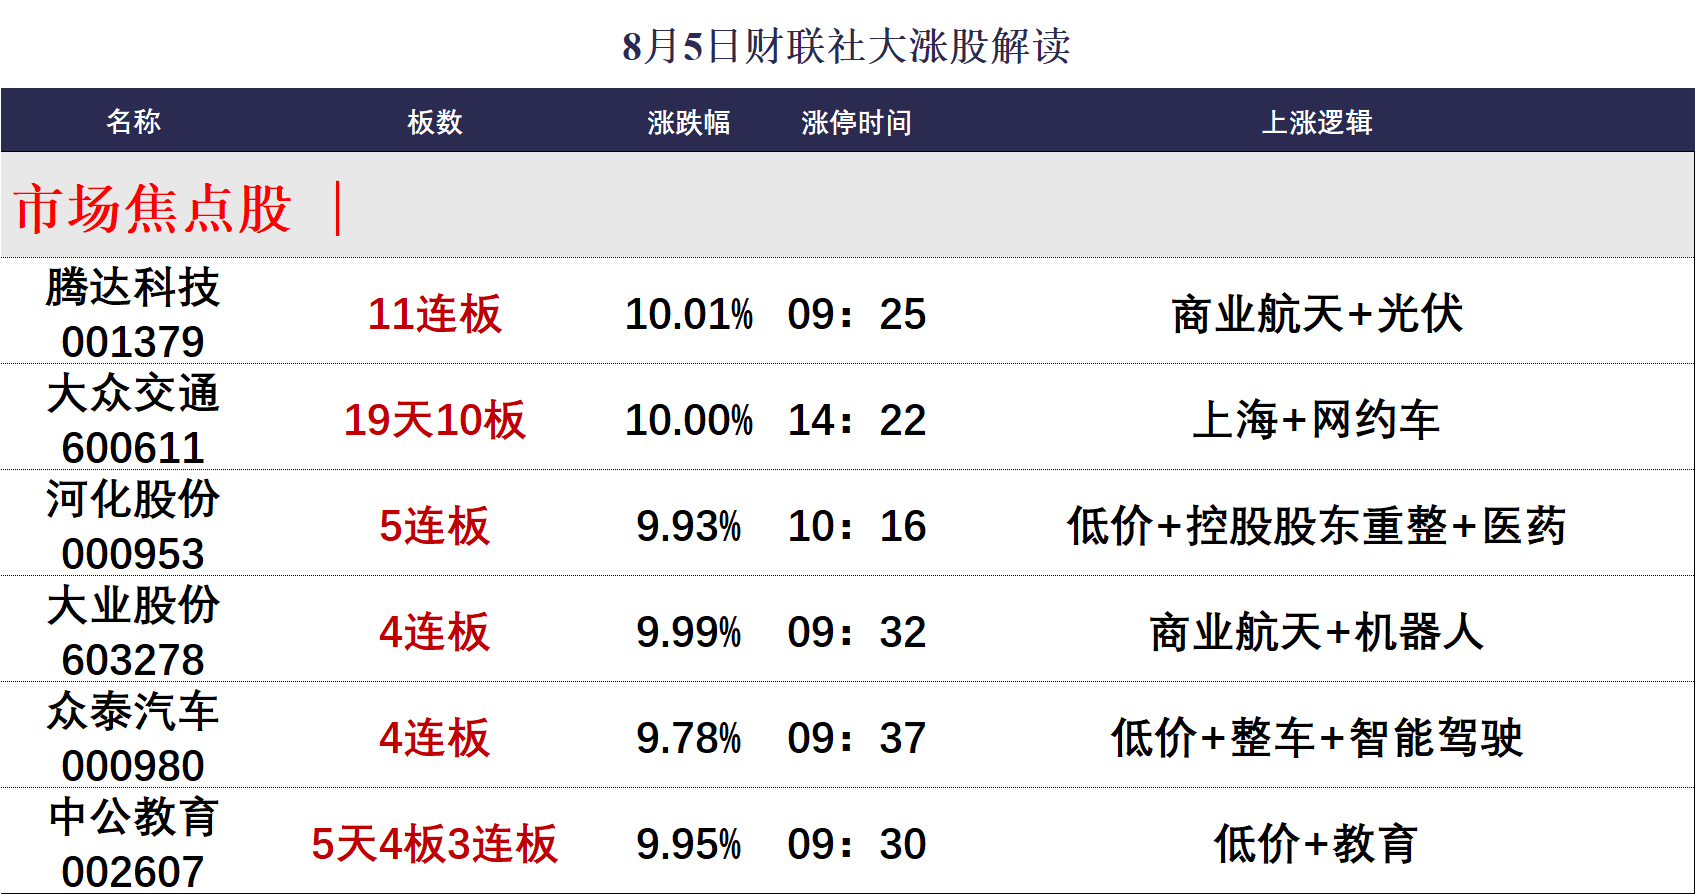Viewport: 1695px width, 894px height.
Task: Select the 商业航天+机器人 logic cell
Action: click(1317, 632)
